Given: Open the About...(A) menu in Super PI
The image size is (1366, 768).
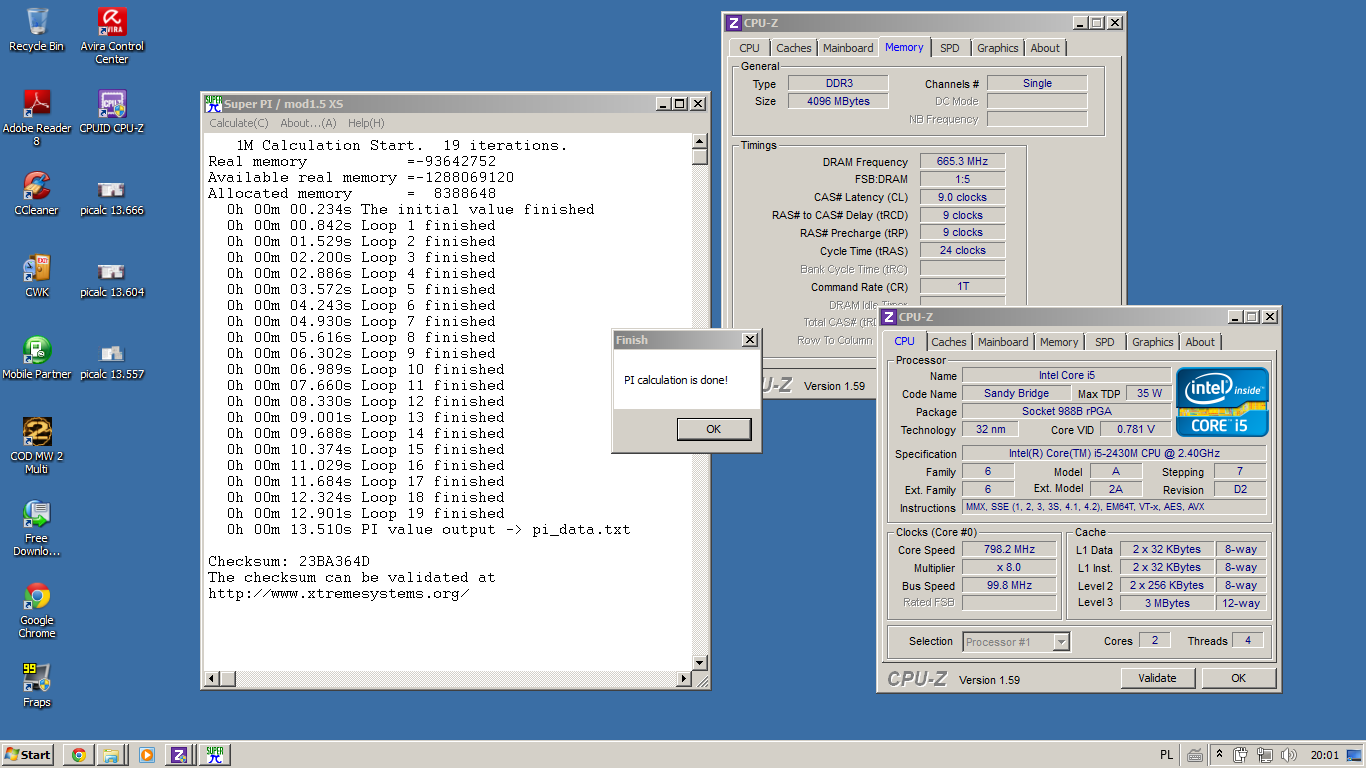Looking at the screenshot, I should click(308, 123).
